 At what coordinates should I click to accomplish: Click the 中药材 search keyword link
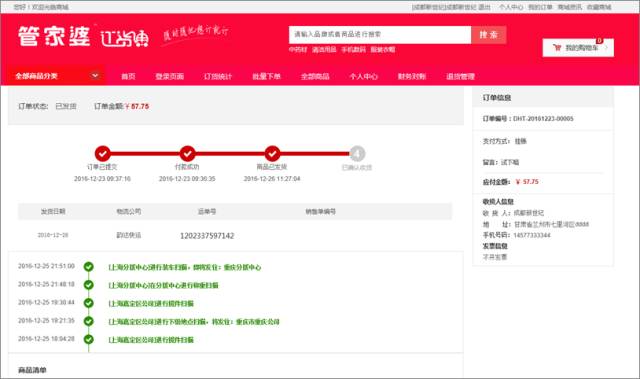[x=298, y=49]
